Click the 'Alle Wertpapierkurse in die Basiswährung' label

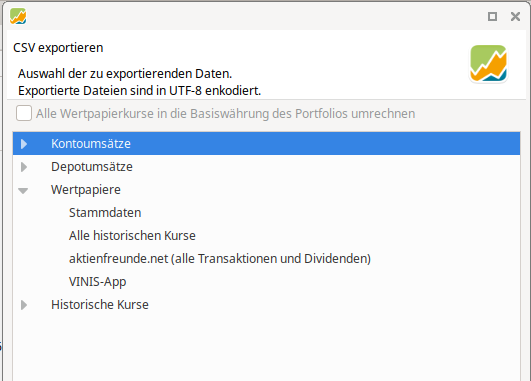click(x=226, y=114)
